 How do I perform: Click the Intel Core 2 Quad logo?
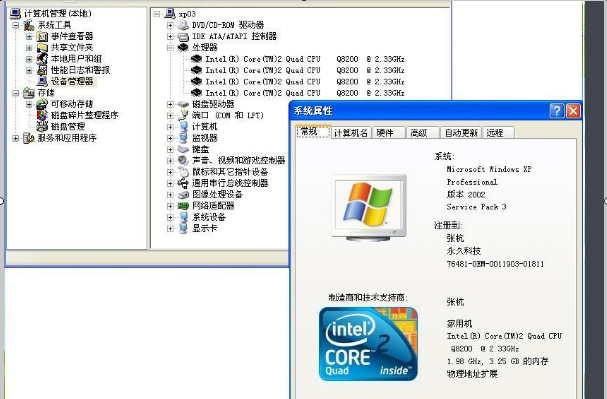368,344
